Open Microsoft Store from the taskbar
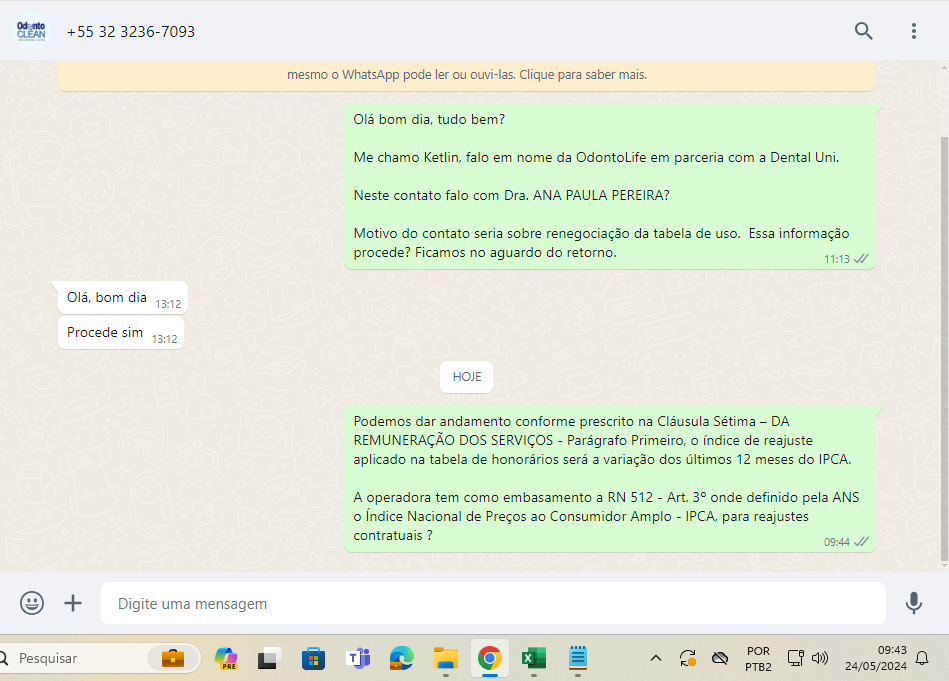This screenshot has height=681, width=949. pyautogui.click(x=314, y=658)
